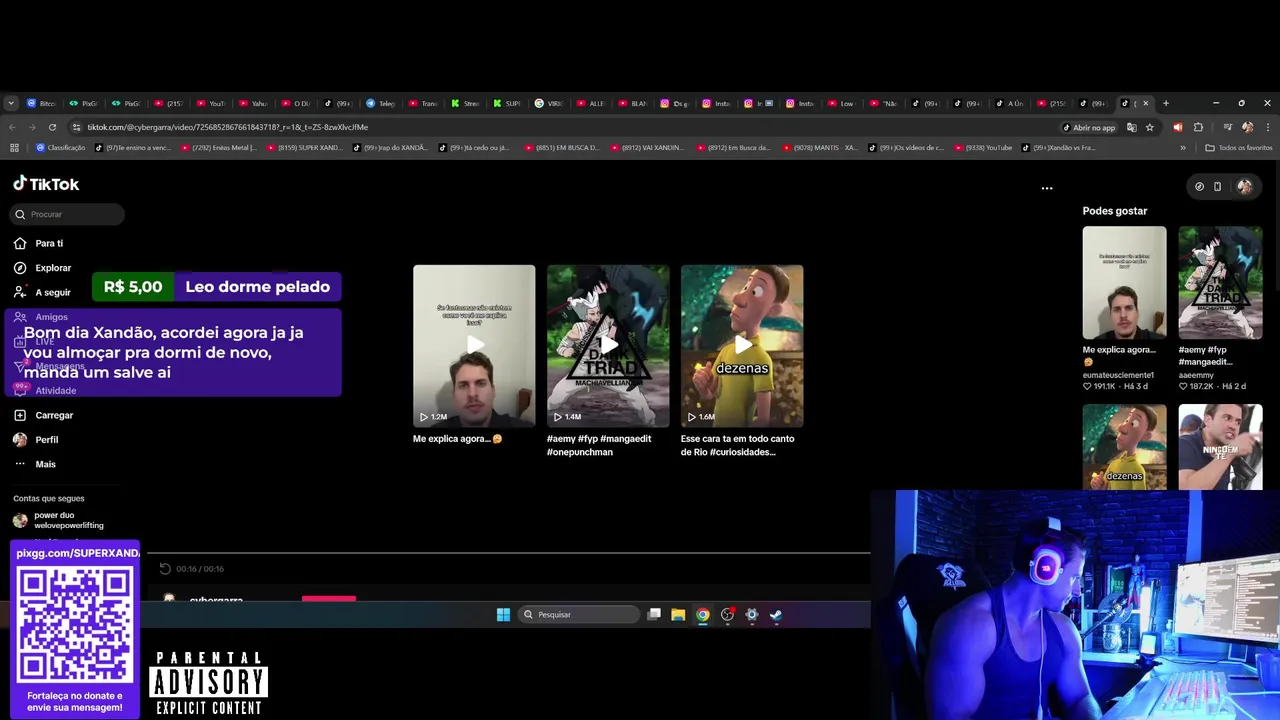The height and width of the screenshot is (720, 1280).
Task: Click the red extension icon in toolbar
Action: 1178,127
